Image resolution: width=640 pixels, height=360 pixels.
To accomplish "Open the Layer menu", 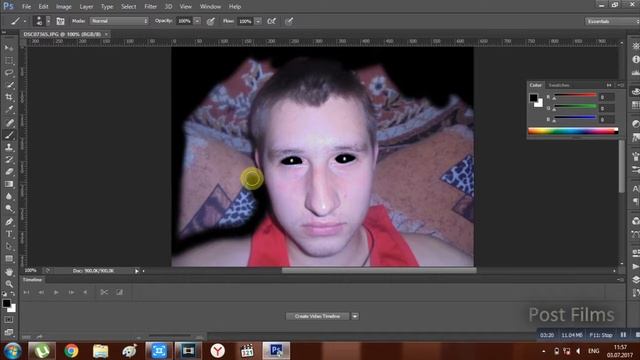I will (x=86, y=7).
